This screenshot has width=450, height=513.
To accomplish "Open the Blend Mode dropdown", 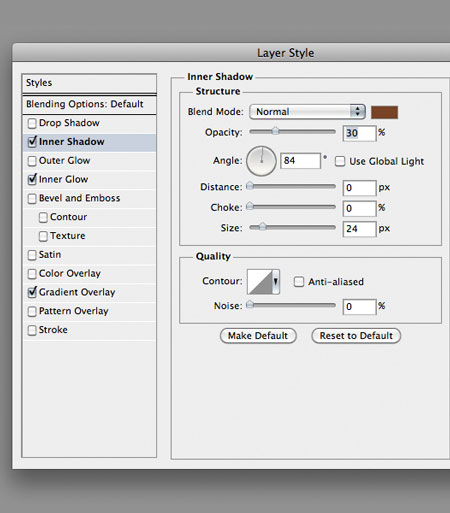I will point(307,112).
